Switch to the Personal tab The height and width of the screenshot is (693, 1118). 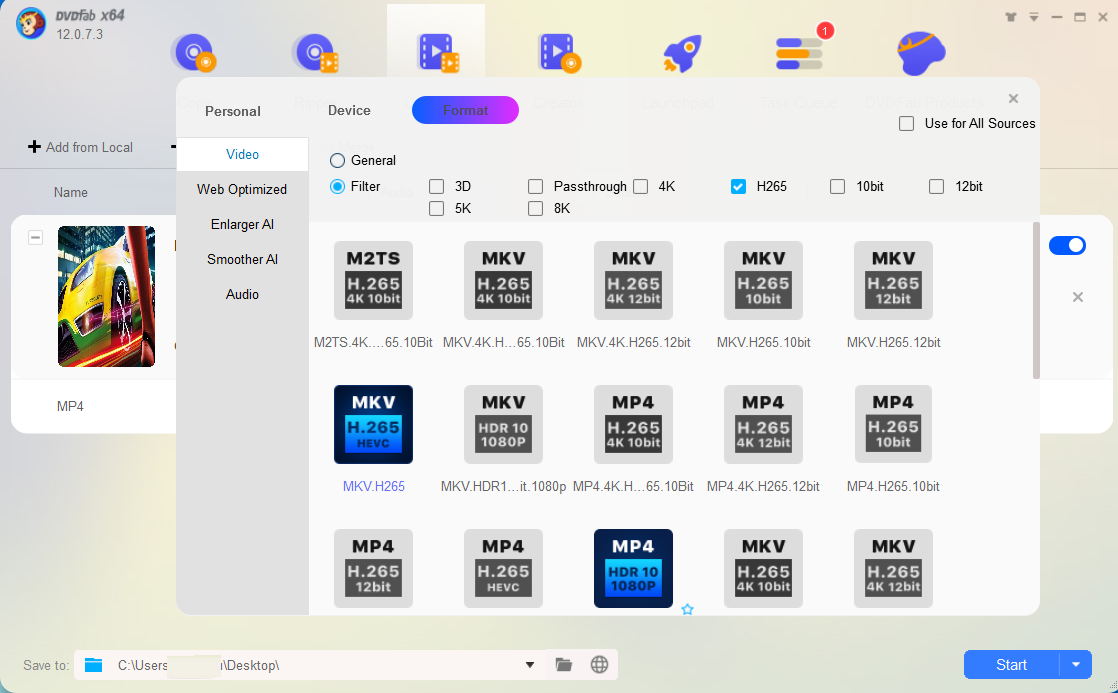click(232, 111)
